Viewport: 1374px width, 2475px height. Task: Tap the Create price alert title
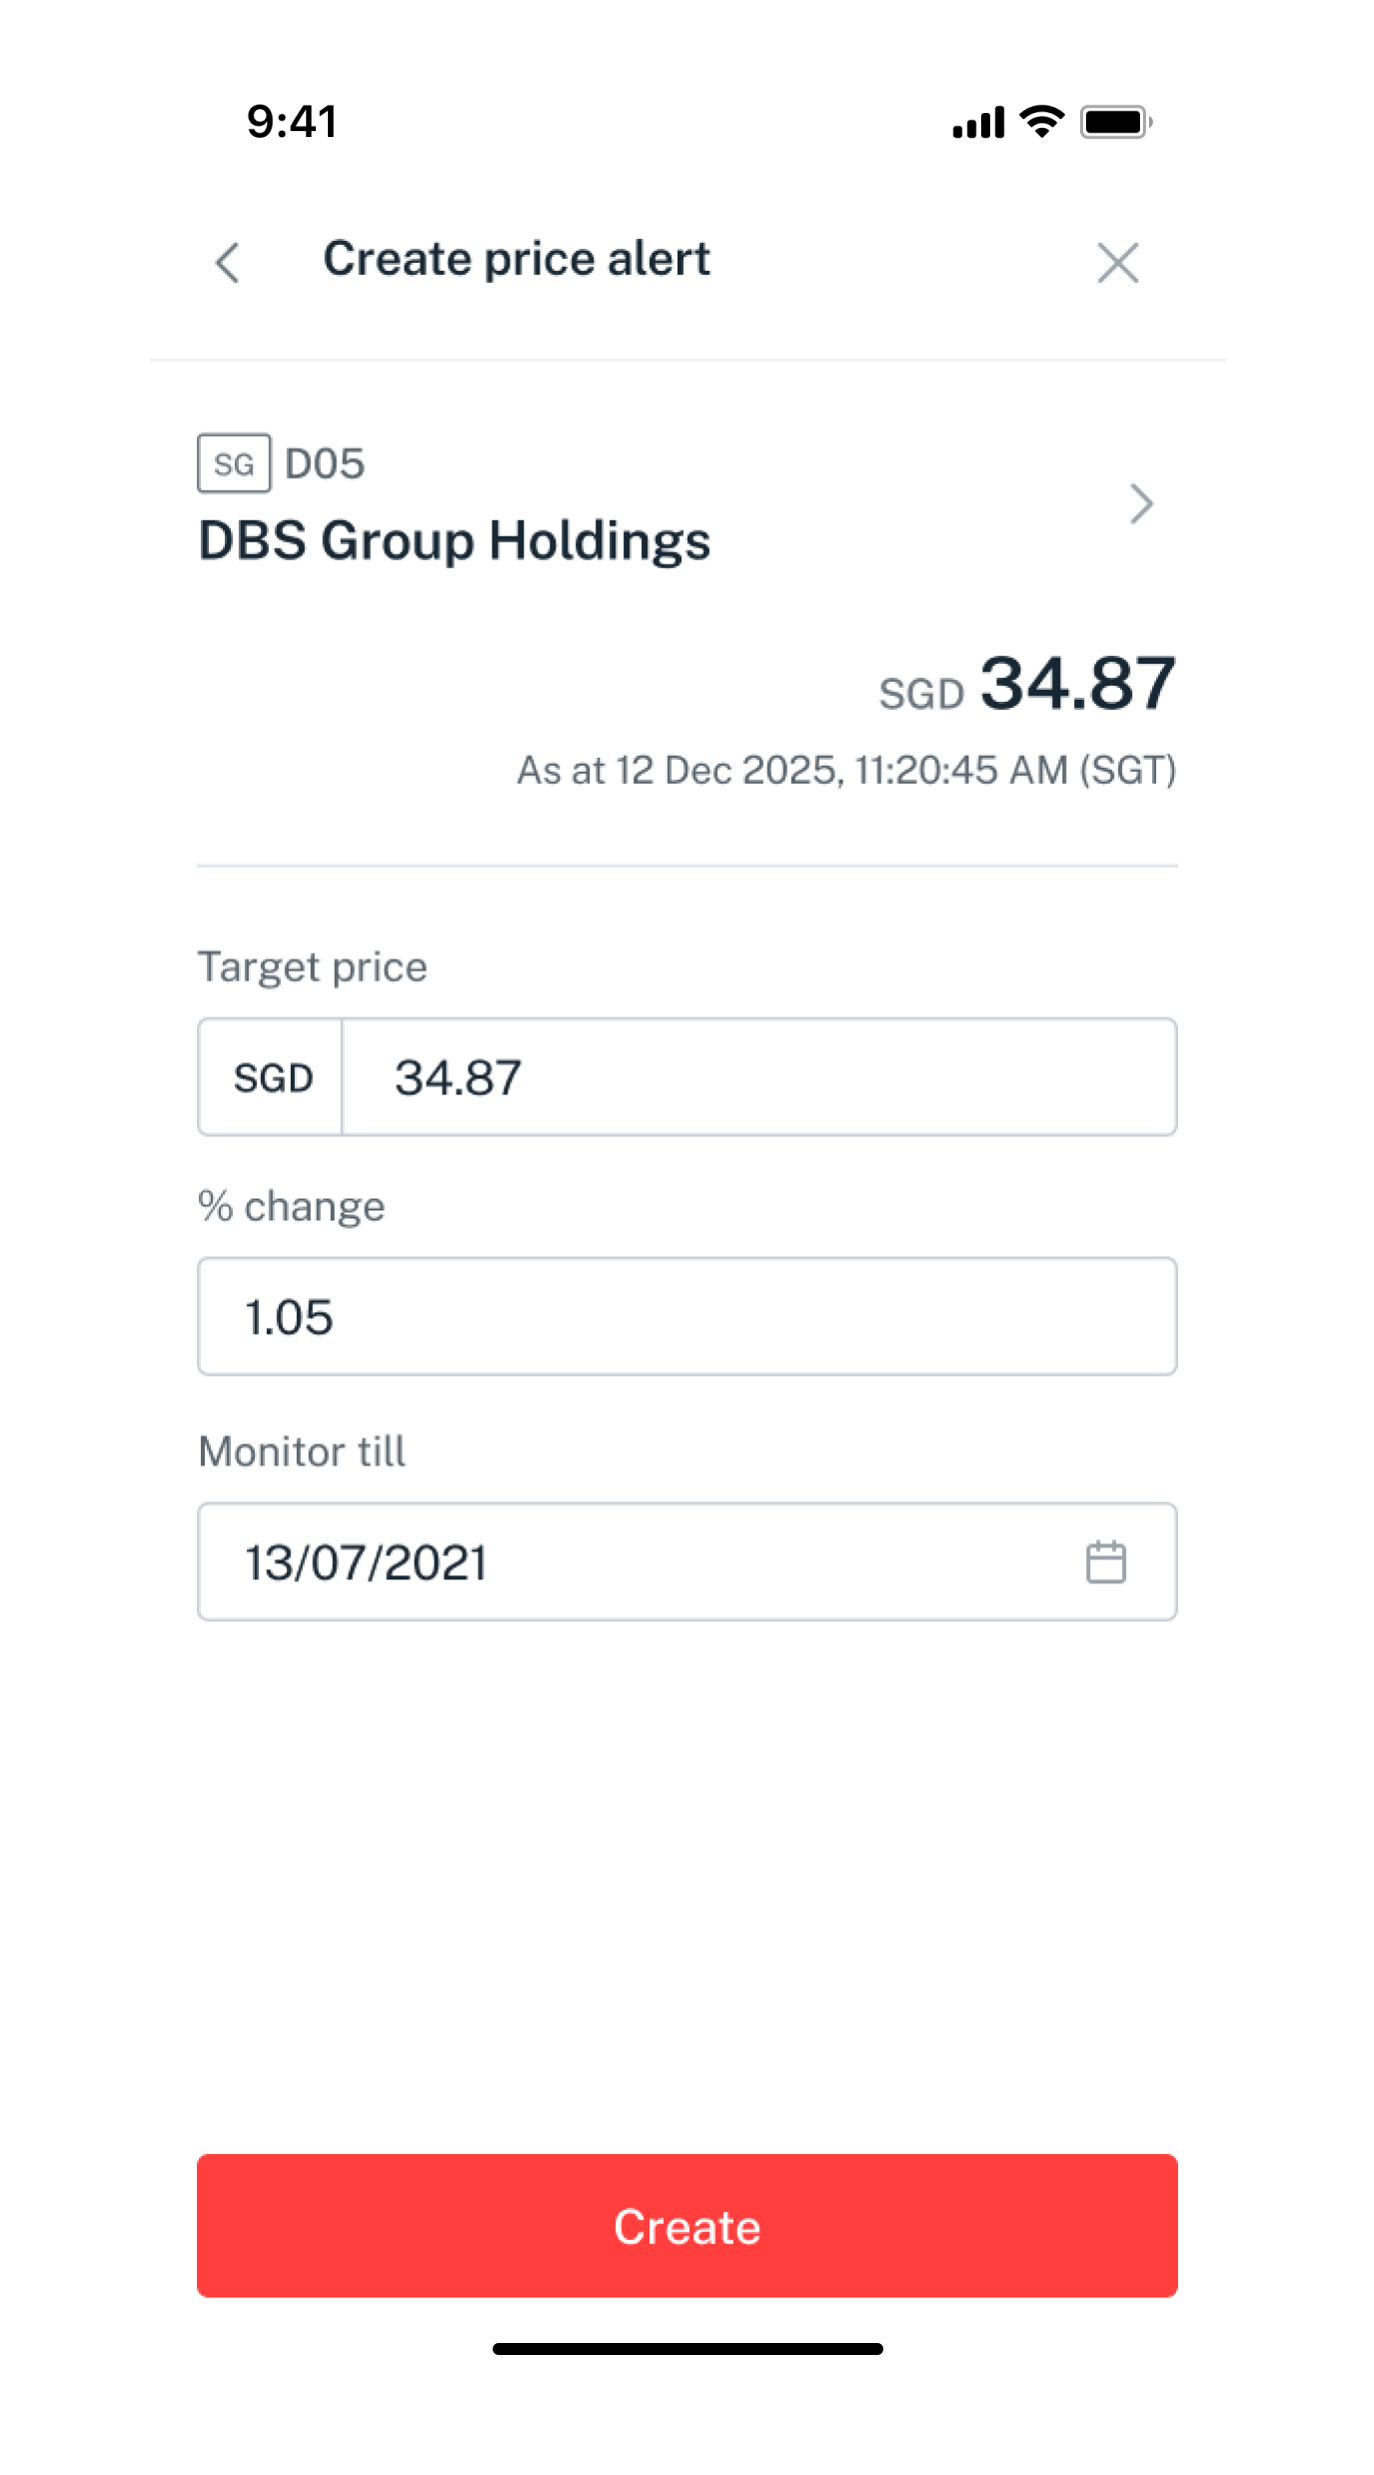tap(516, 259)
